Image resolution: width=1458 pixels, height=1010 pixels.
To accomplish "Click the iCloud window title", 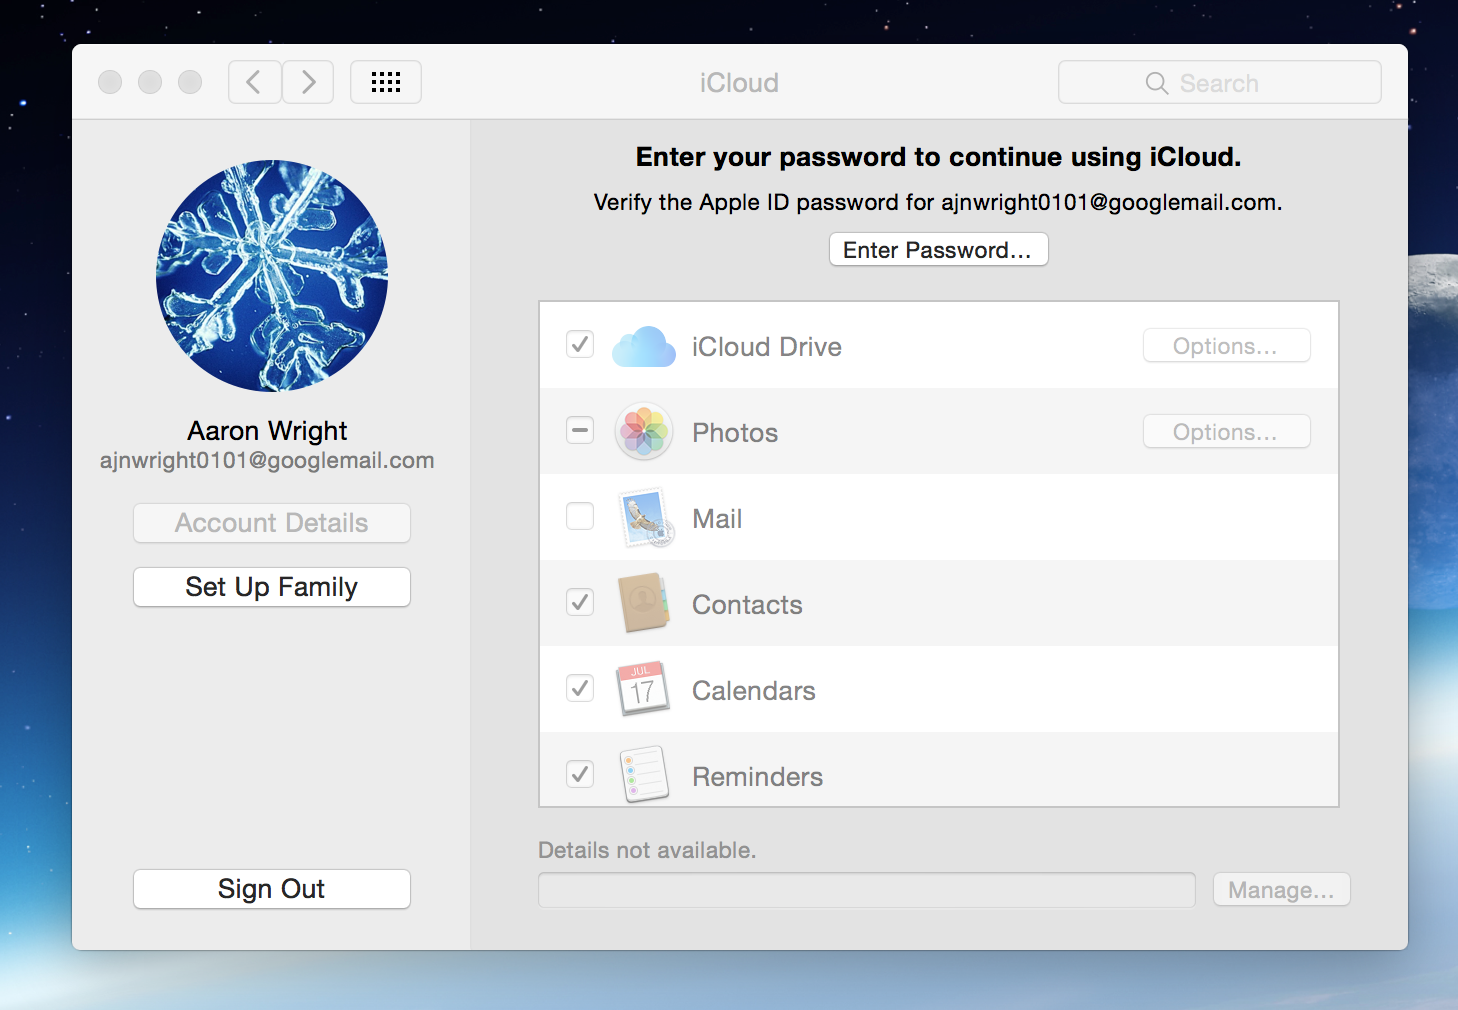I will (x=739, y=83).
